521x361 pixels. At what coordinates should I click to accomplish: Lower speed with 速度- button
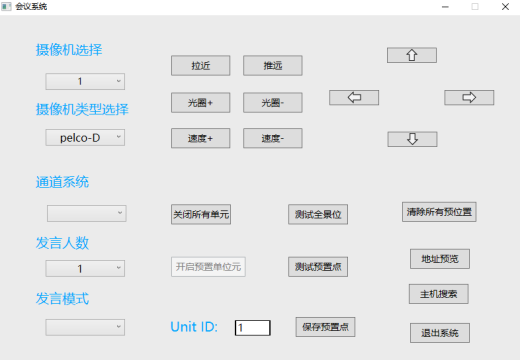coord(273,138)
